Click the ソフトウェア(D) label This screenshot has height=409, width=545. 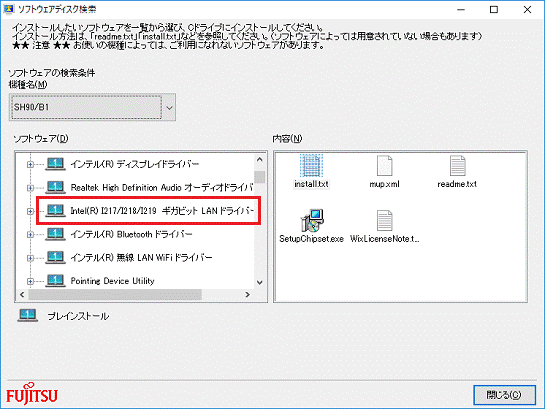click(41, 139)
